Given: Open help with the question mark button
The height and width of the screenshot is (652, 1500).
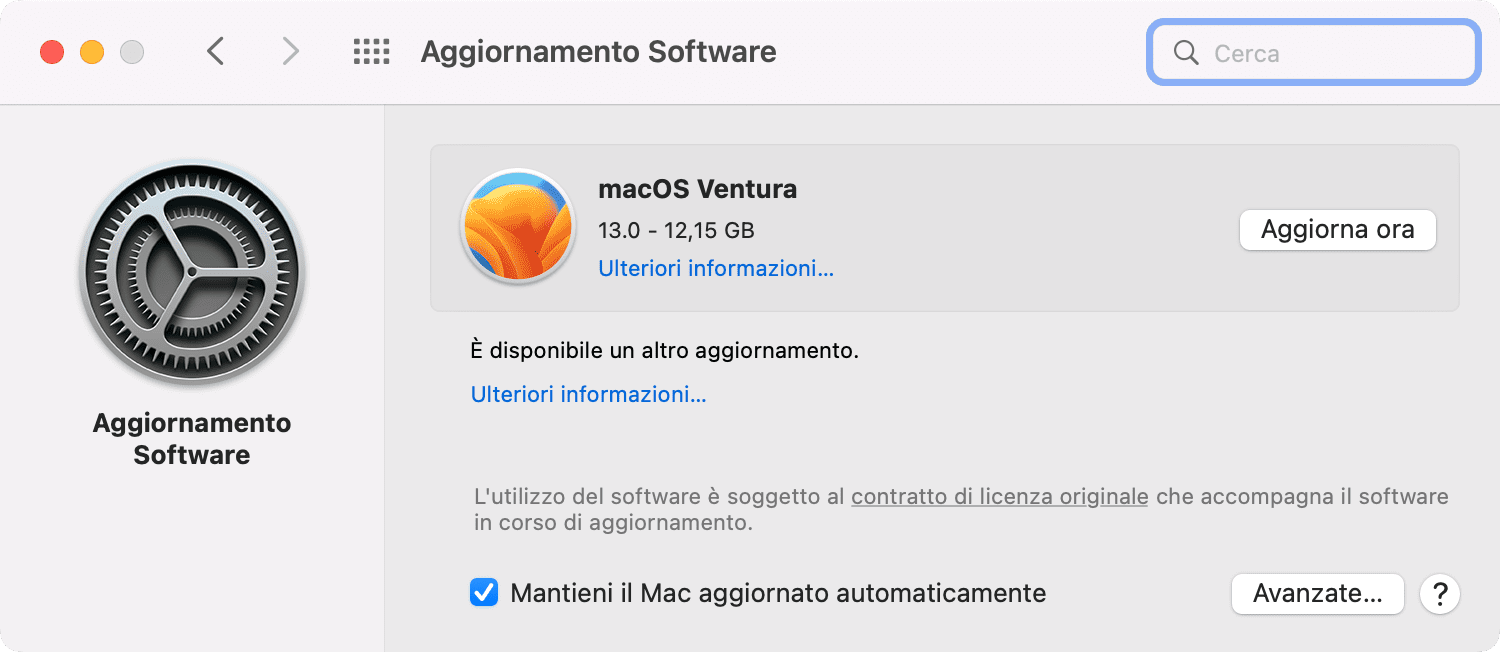Looking at the screenshot, I should pos(1440,594).
